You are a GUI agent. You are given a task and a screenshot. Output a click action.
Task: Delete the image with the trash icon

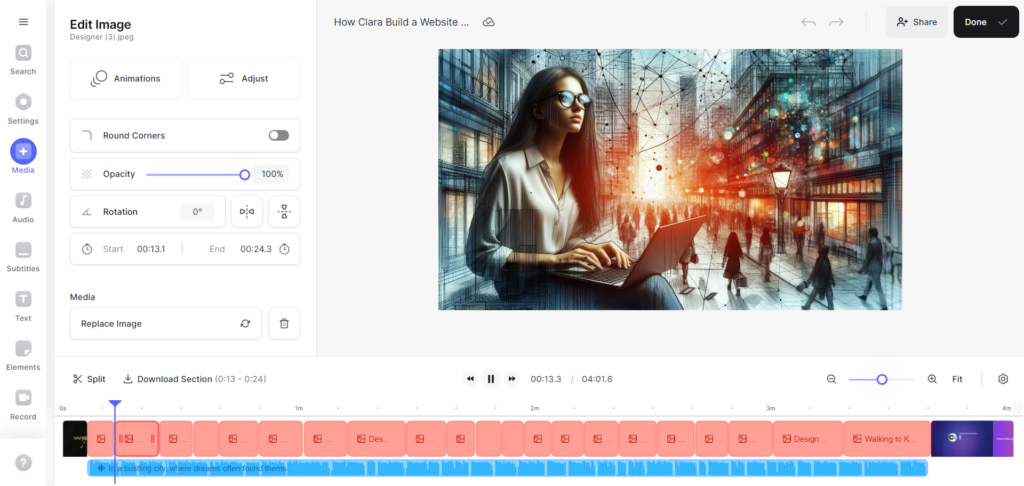click(x=284, y=323)
